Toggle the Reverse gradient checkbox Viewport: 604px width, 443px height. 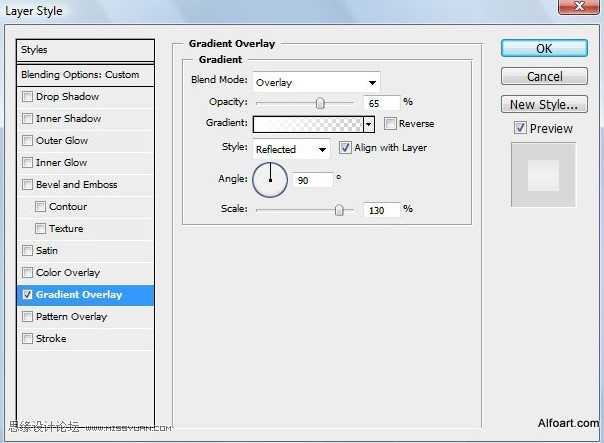pos(390,123)
